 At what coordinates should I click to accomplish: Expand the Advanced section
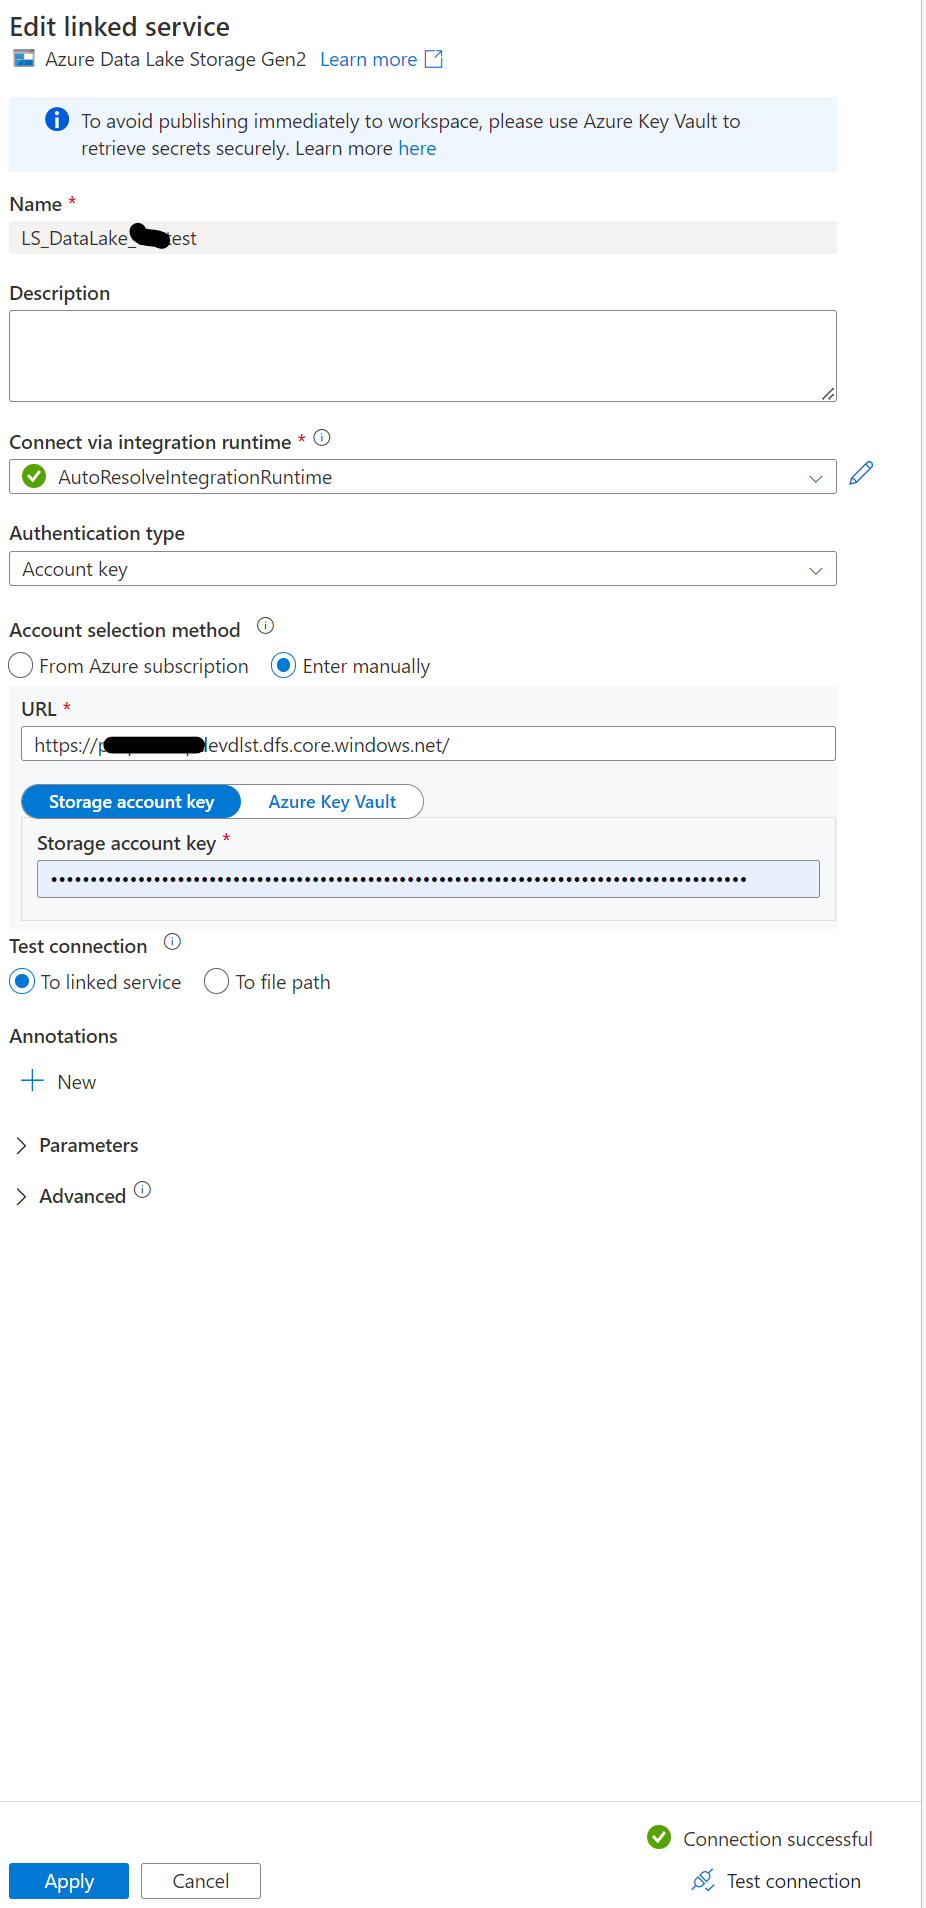tap(70, 1197)
